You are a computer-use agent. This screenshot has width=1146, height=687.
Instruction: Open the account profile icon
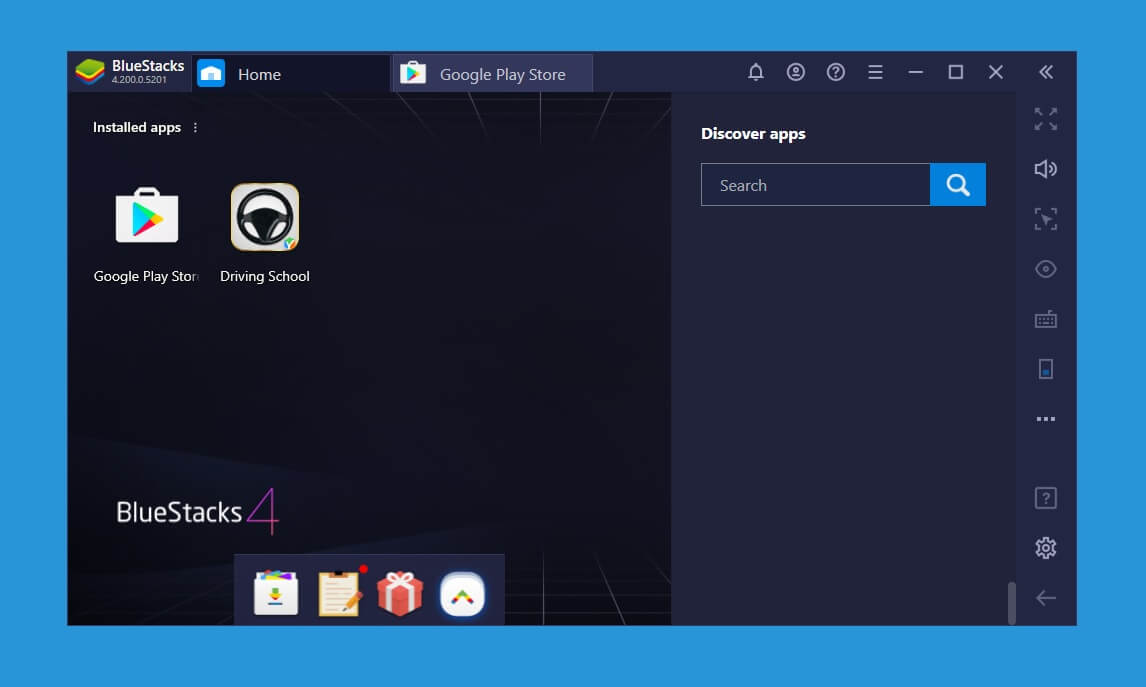pos(796,72)
